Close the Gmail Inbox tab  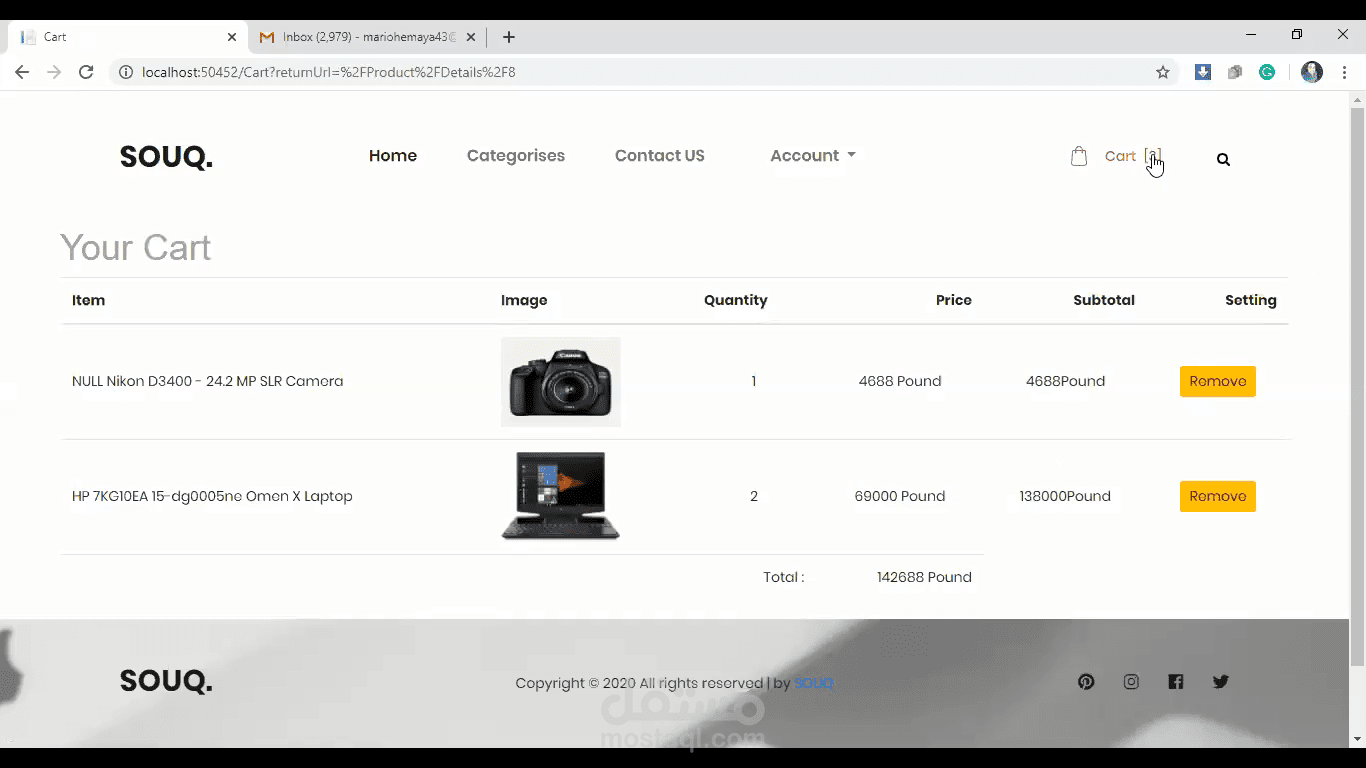[471, 37]
